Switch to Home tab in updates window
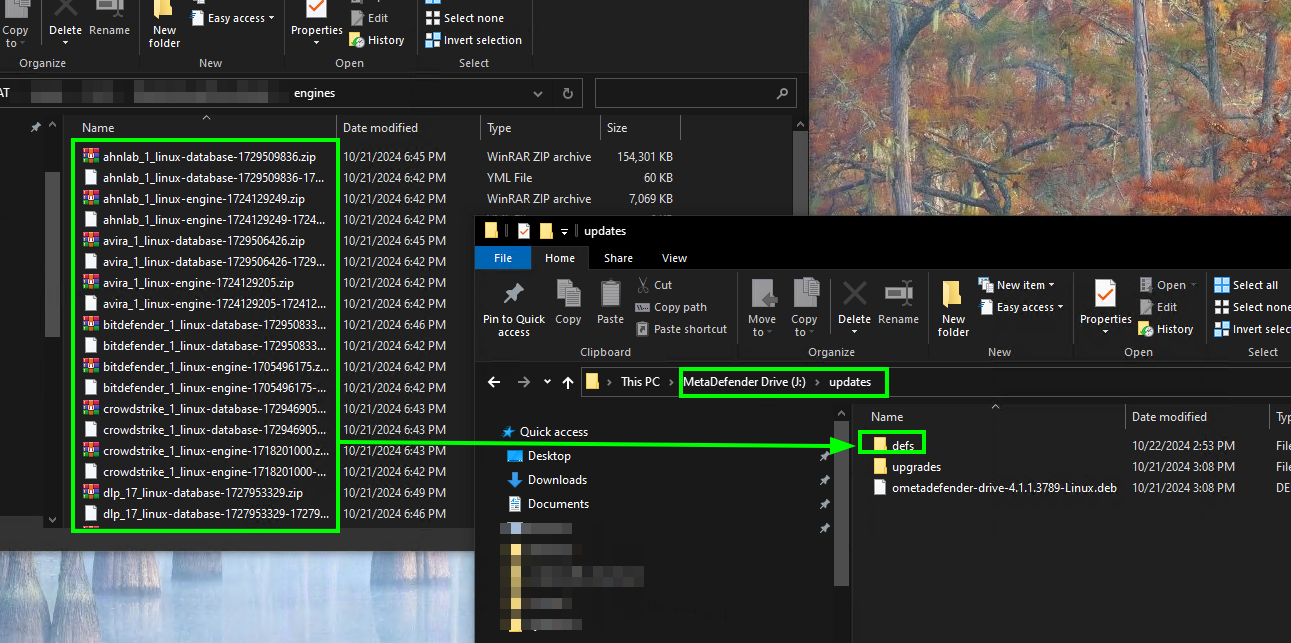Screen dimensions: 1291x643 pos(560,258)
